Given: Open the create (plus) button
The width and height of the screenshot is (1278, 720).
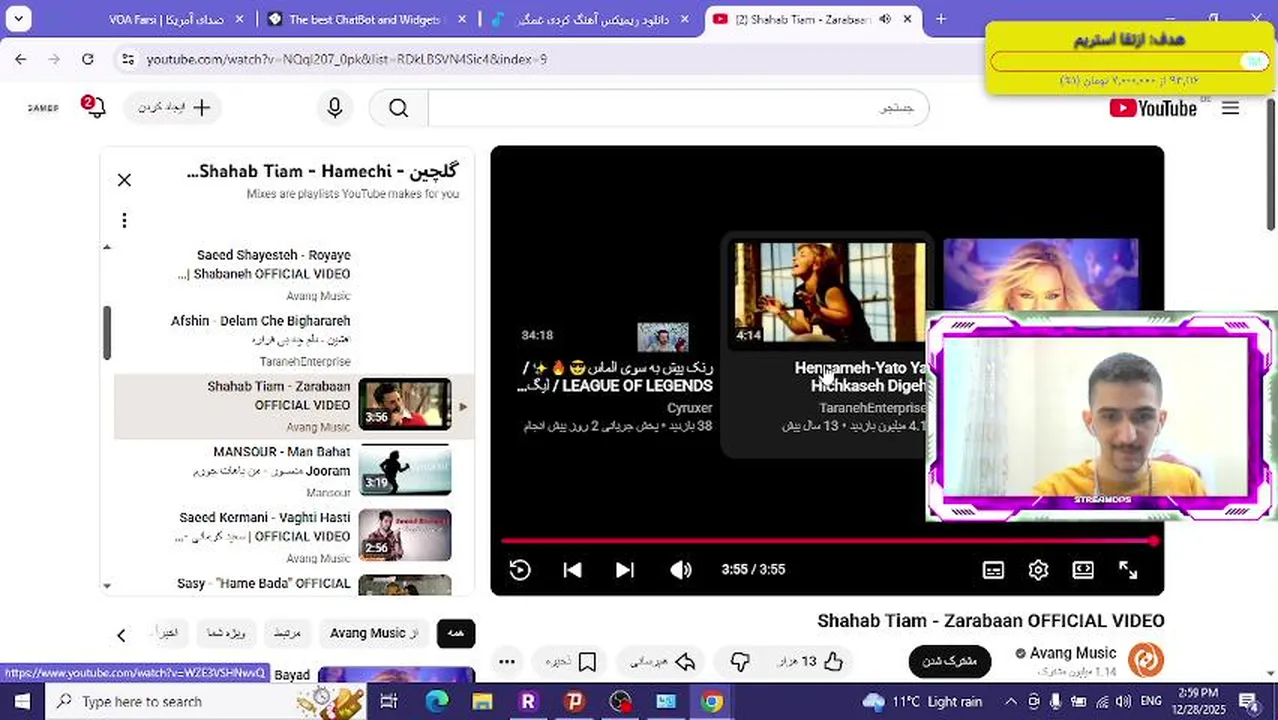Looking at the screenshot, I should pyautogui.click(x=174, y=108).
